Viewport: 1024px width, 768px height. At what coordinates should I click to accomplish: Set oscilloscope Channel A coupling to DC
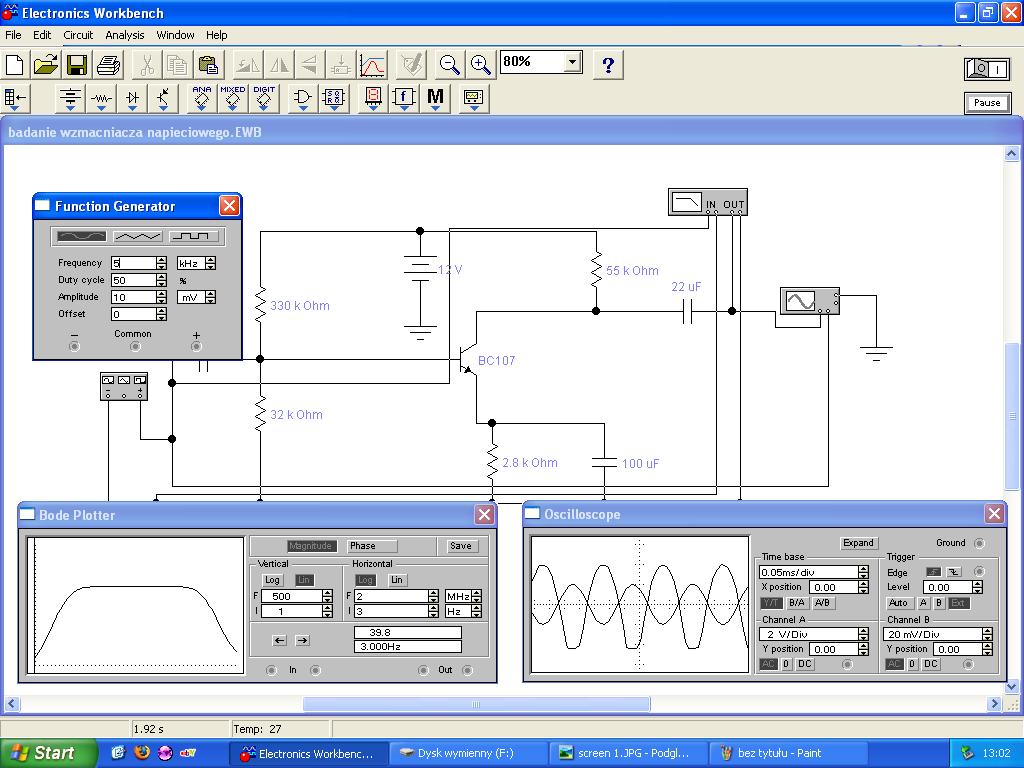pos(805,664)
